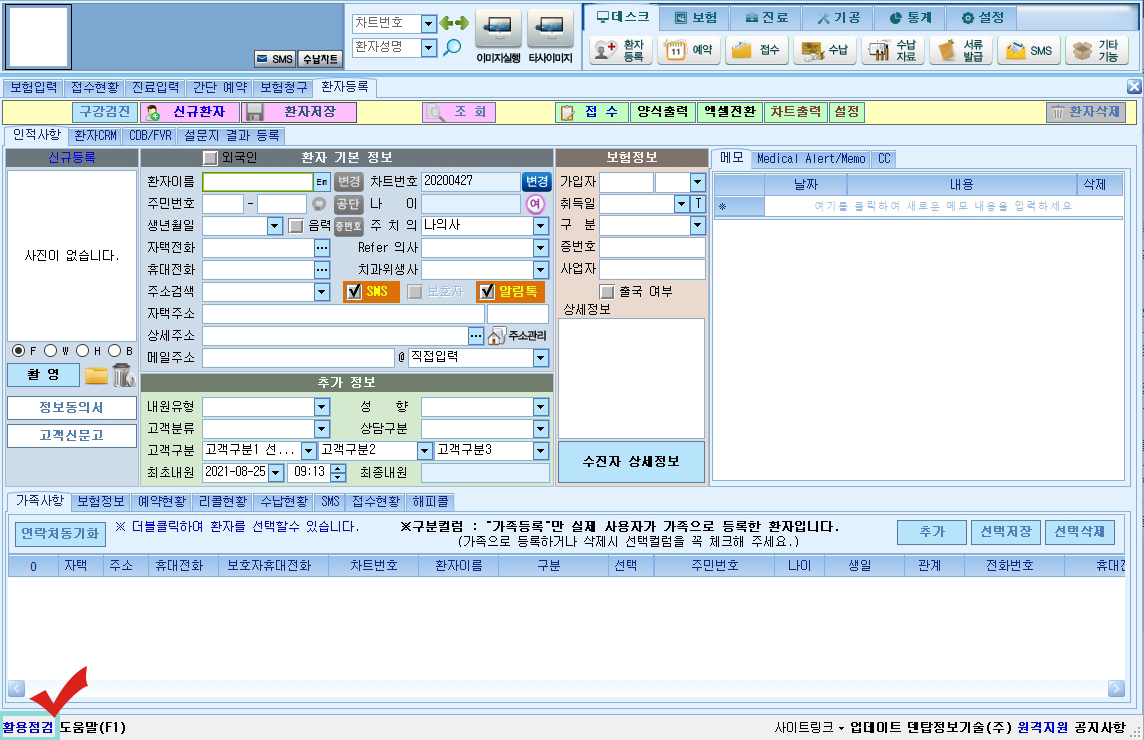The image size is (1144, 740).
Task: Open the 차트번호 search dropdown
Action: 429,24
